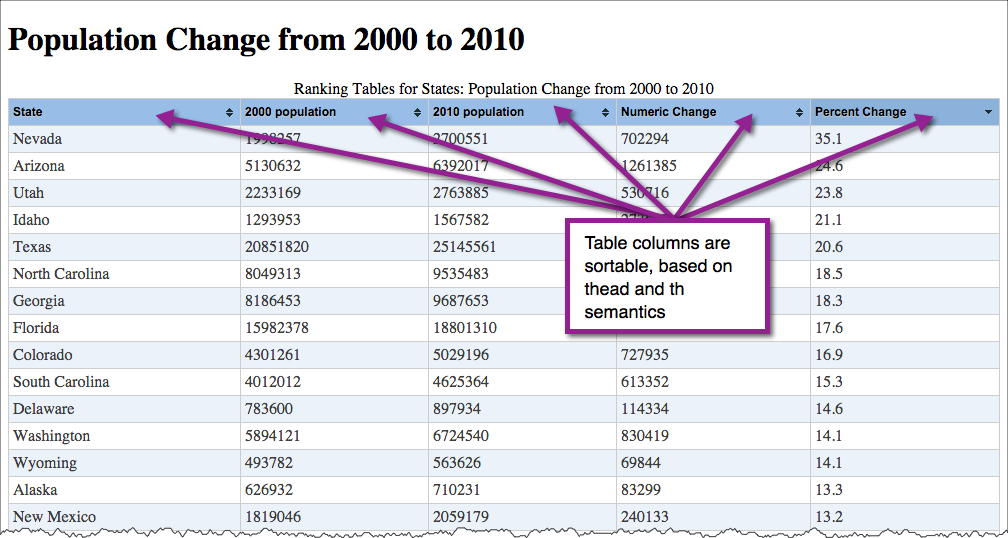Click sort arrows icon in Numeric Change header
Viewport: 1008px width, 538px height.
coord(799,112)
